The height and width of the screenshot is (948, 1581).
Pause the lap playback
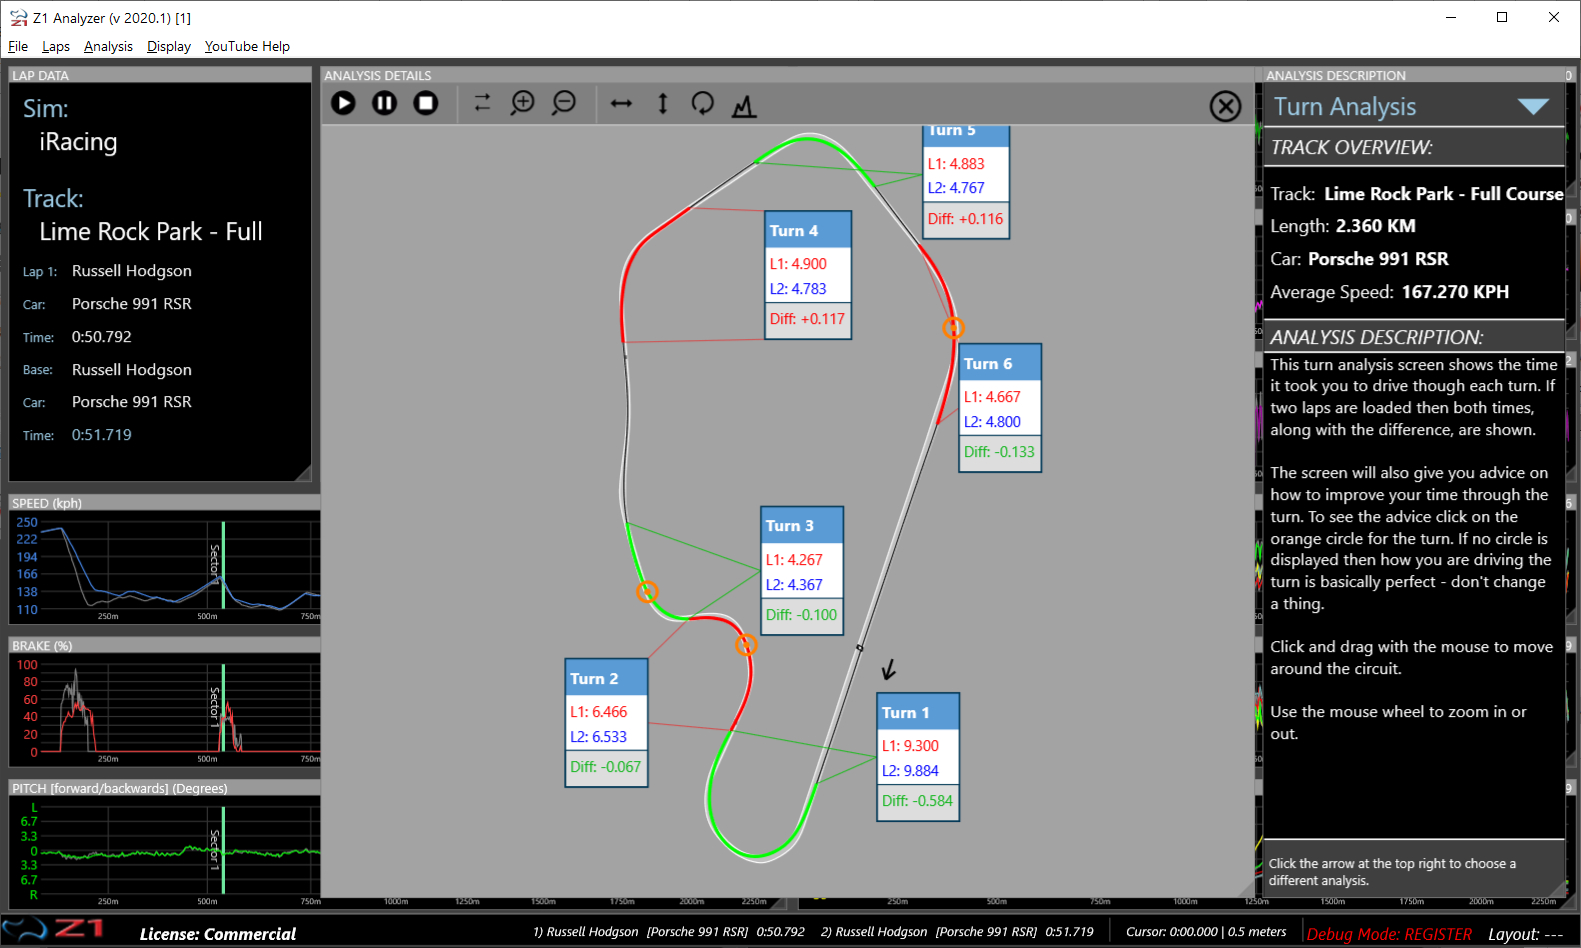click(x=384, y=103)
